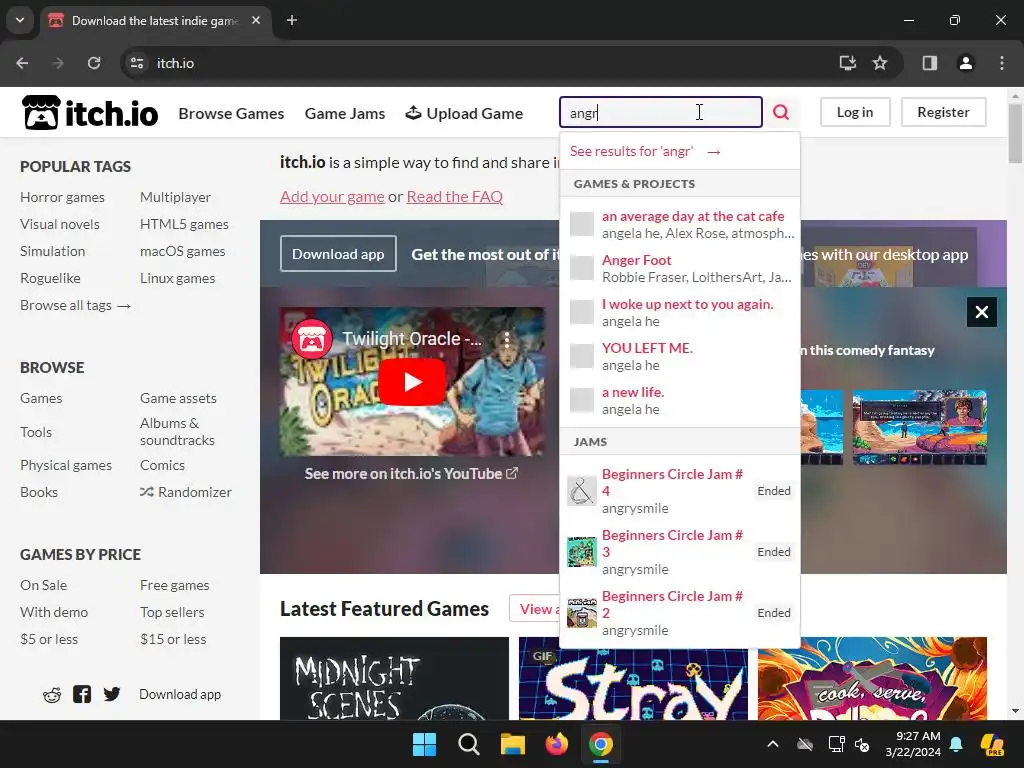Open Visual novels tag
The height and width of the screenshot is (768, 1024).
tap(59, 224)
